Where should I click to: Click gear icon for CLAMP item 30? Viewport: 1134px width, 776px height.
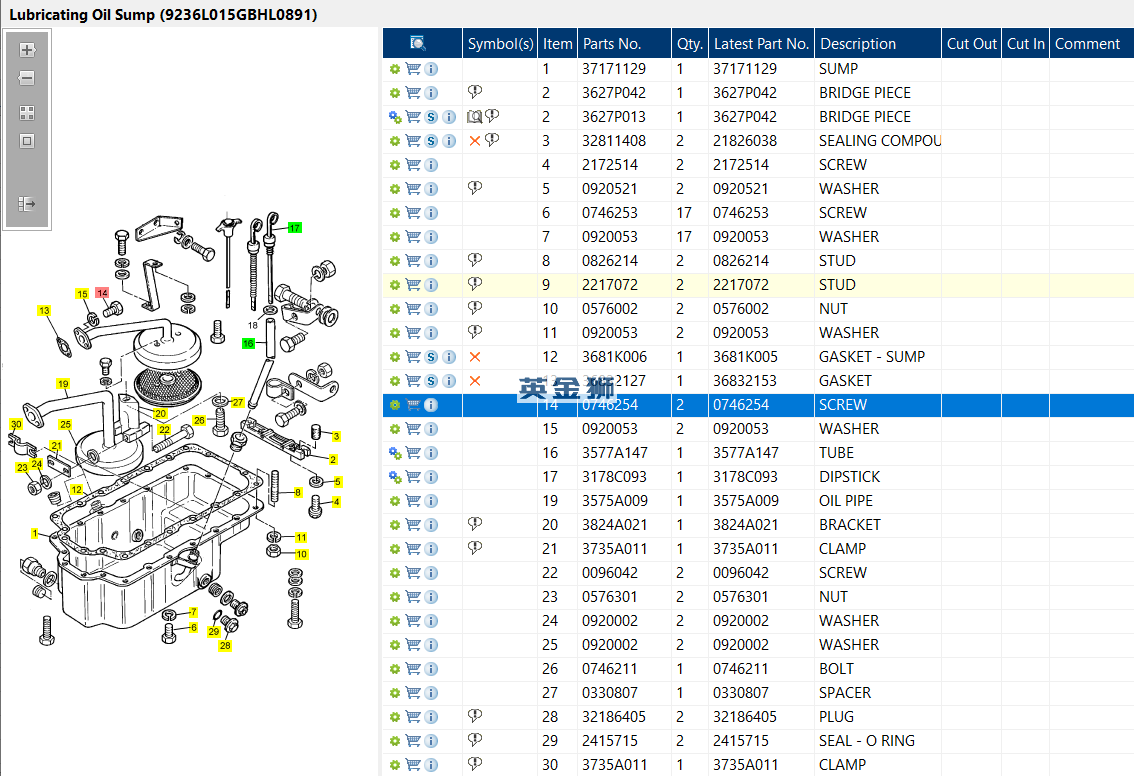395,765
